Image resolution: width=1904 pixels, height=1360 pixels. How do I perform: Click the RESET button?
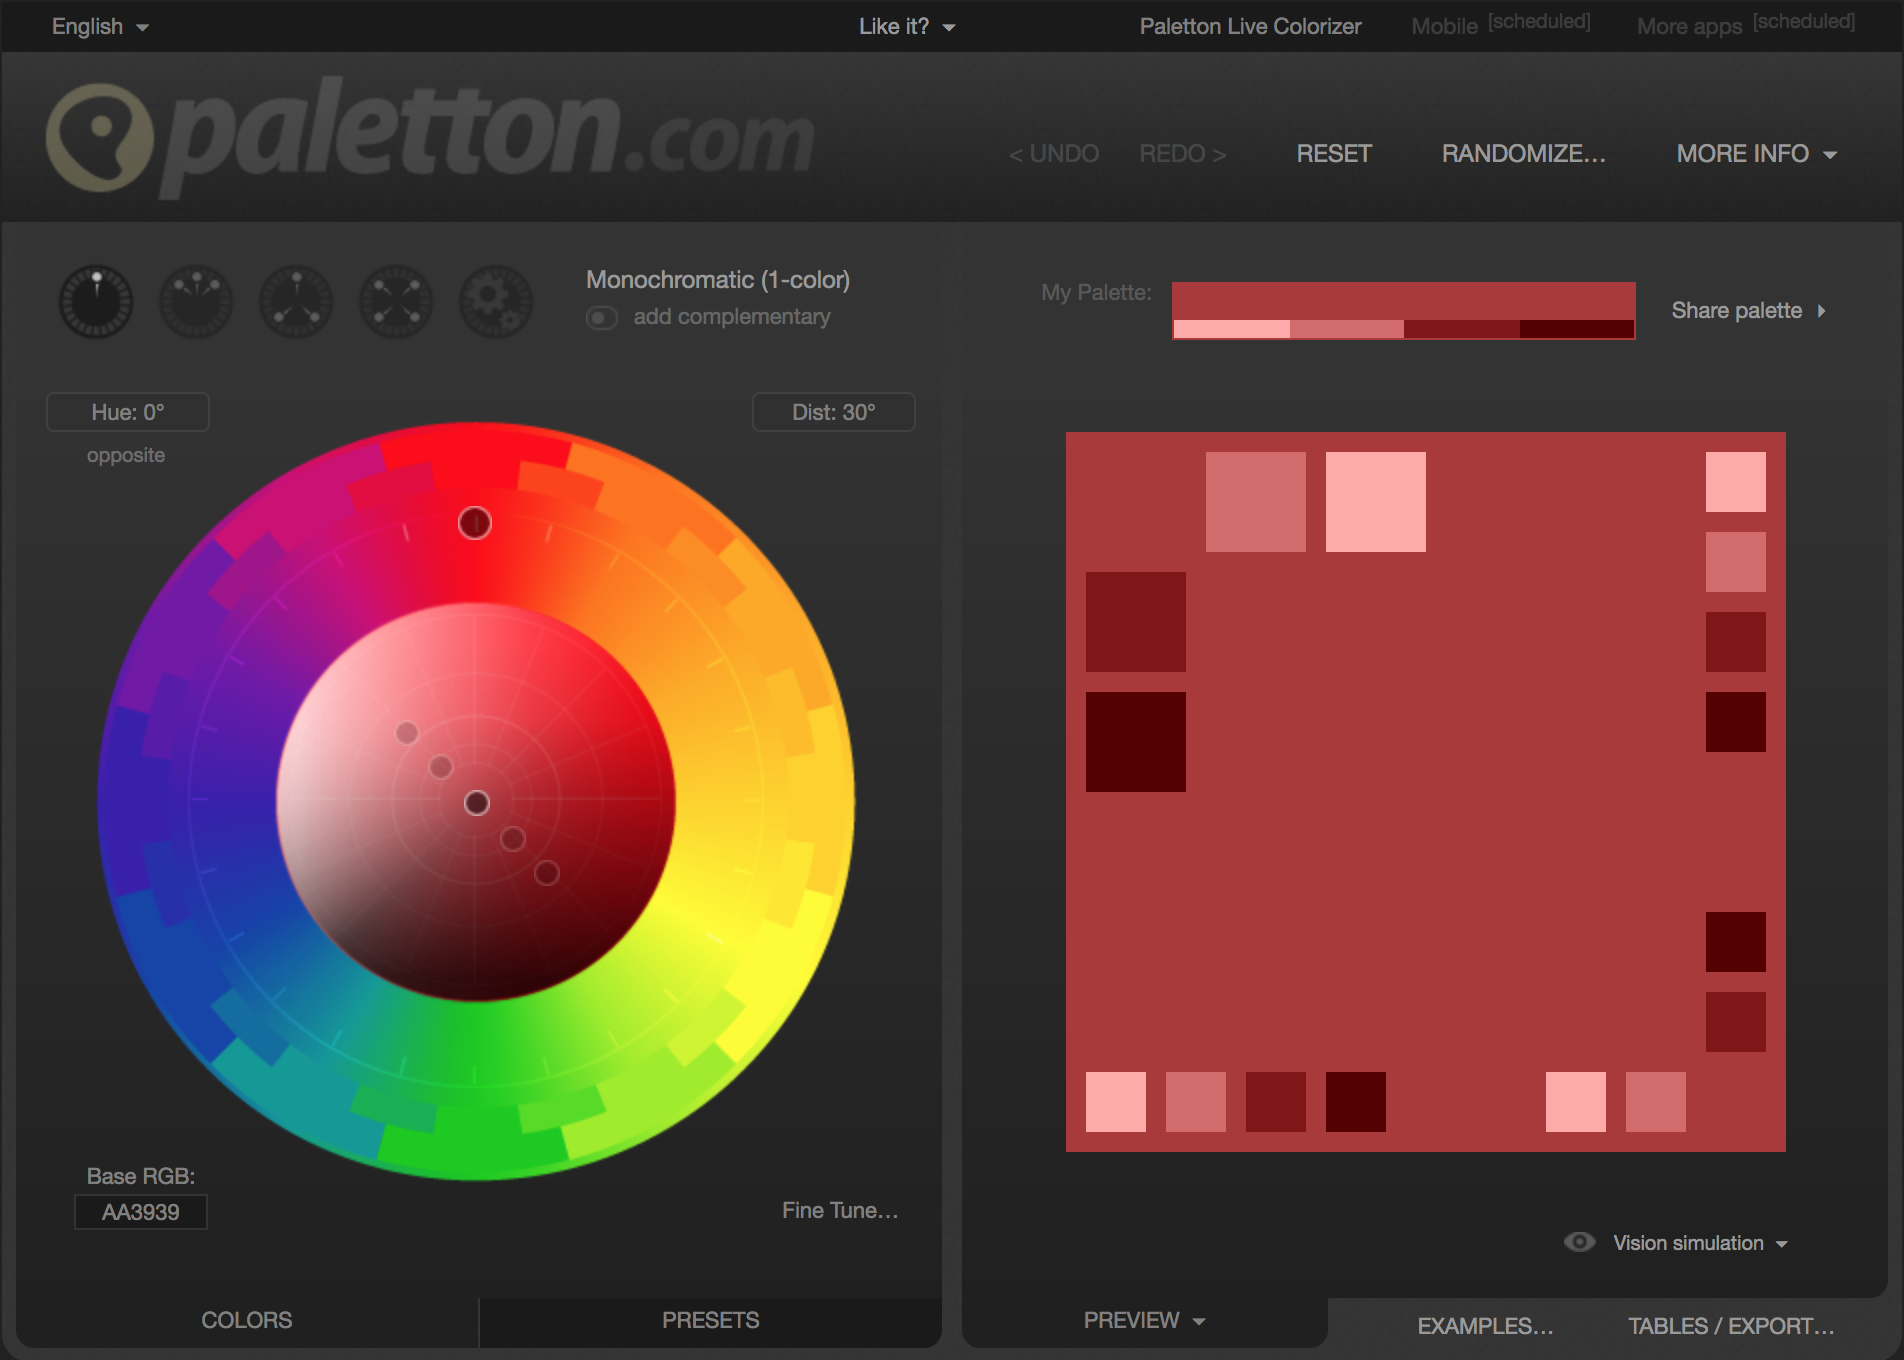pos(1334,154)
